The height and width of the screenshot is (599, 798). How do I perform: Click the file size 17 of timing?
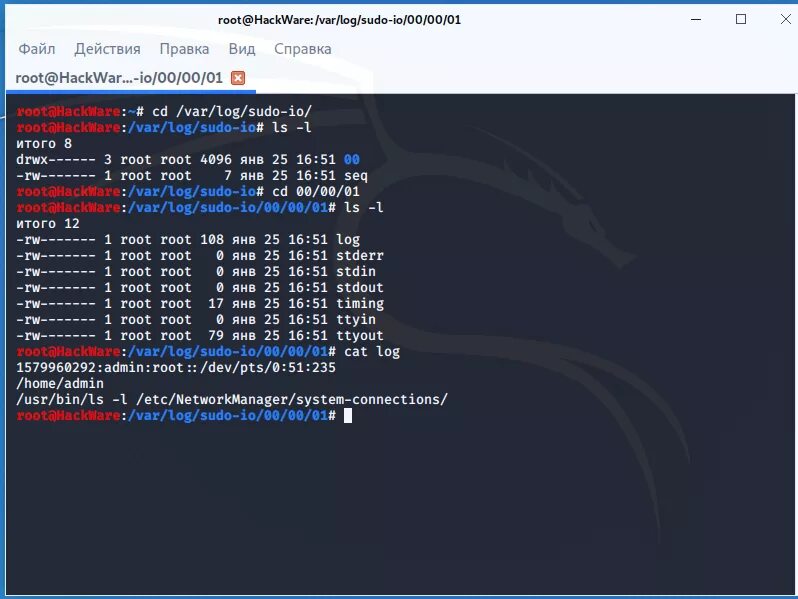(216, 304)
